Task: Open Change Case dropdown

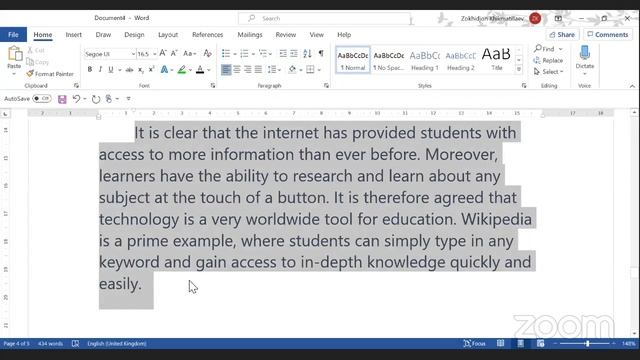Action: [189, 53]
